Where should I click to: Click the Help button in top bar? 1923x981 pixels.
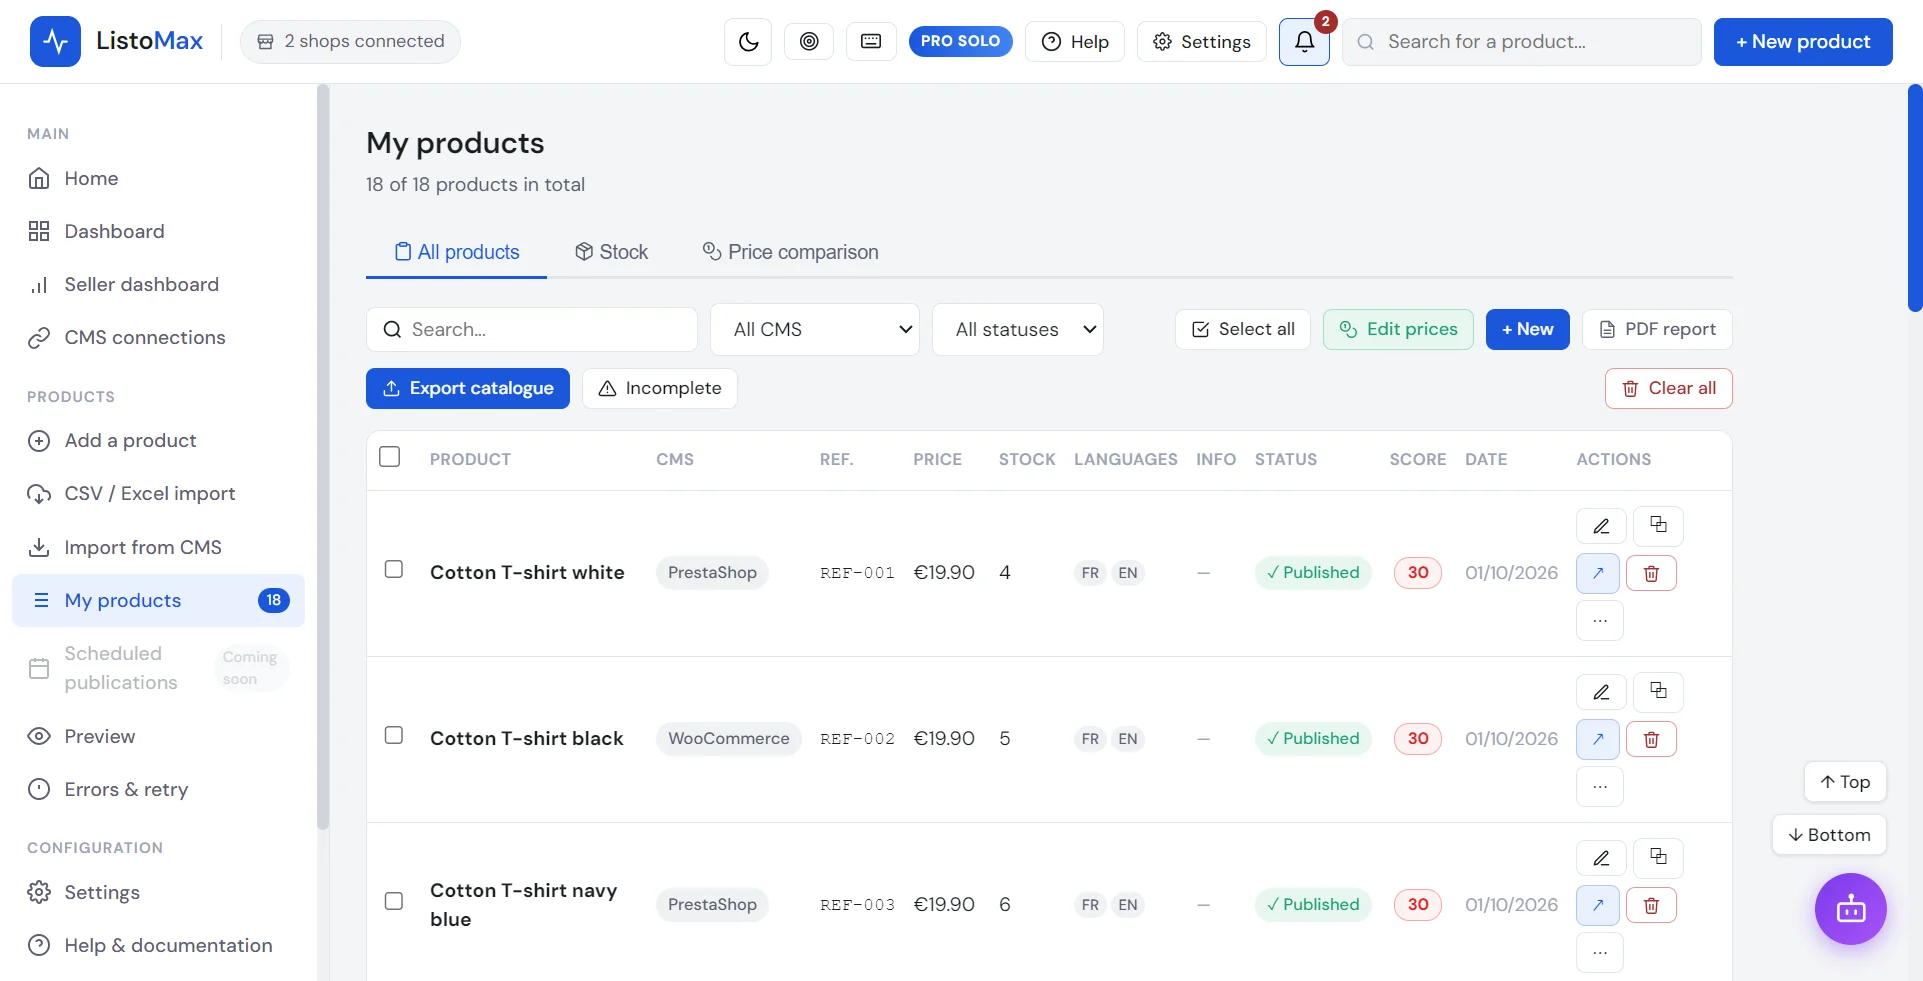pos(1075,42)
